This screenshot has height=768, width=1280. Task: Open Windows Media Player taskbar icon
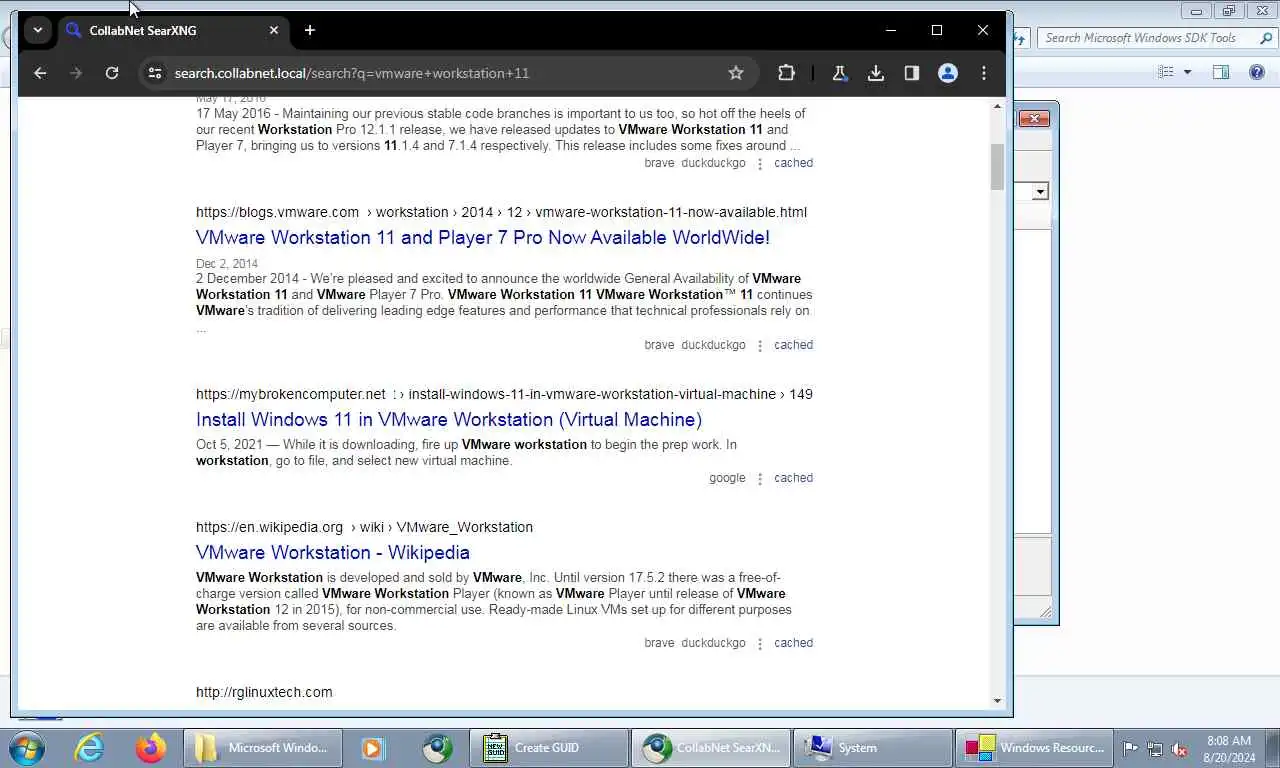373,748
